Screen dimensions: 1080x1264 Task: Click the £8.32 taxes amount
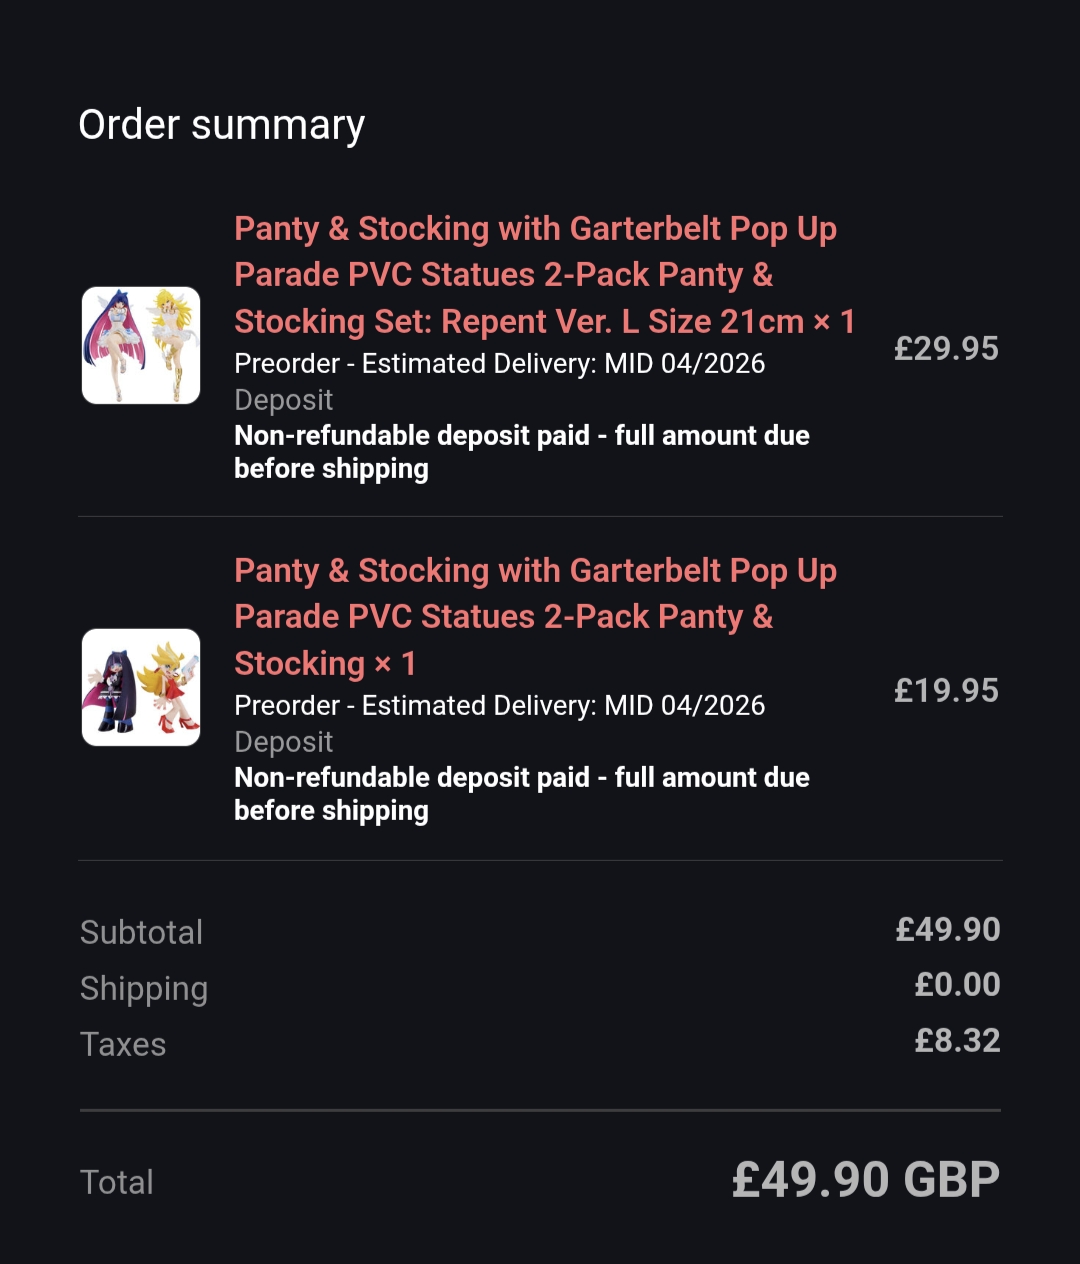(x=957, y=1041)
